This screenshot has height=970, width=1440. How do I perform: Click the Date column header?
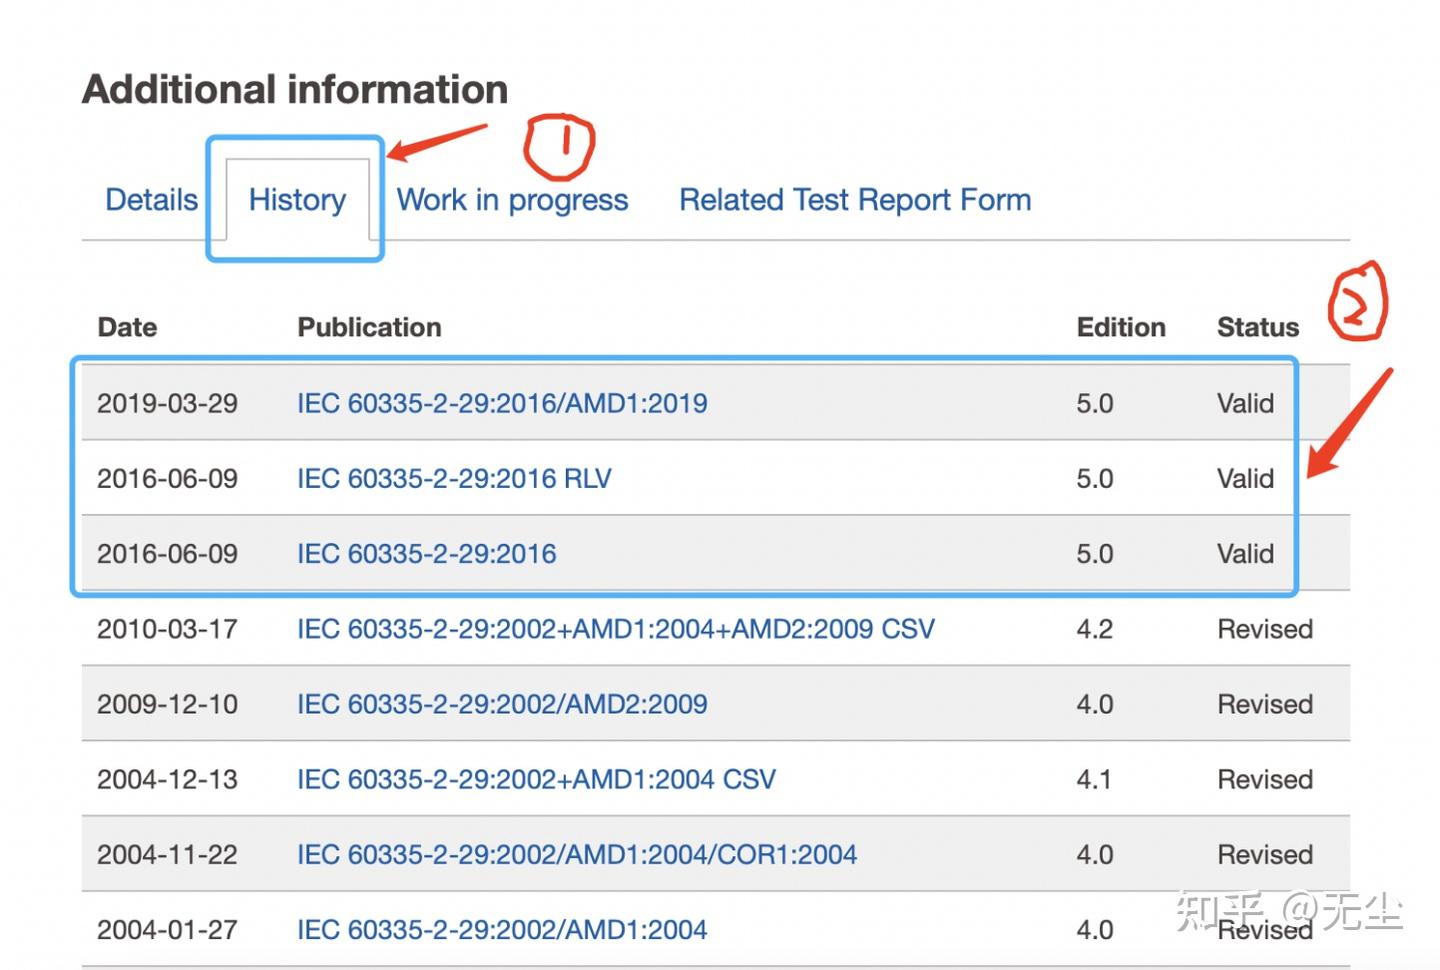(x=127, y=327)
